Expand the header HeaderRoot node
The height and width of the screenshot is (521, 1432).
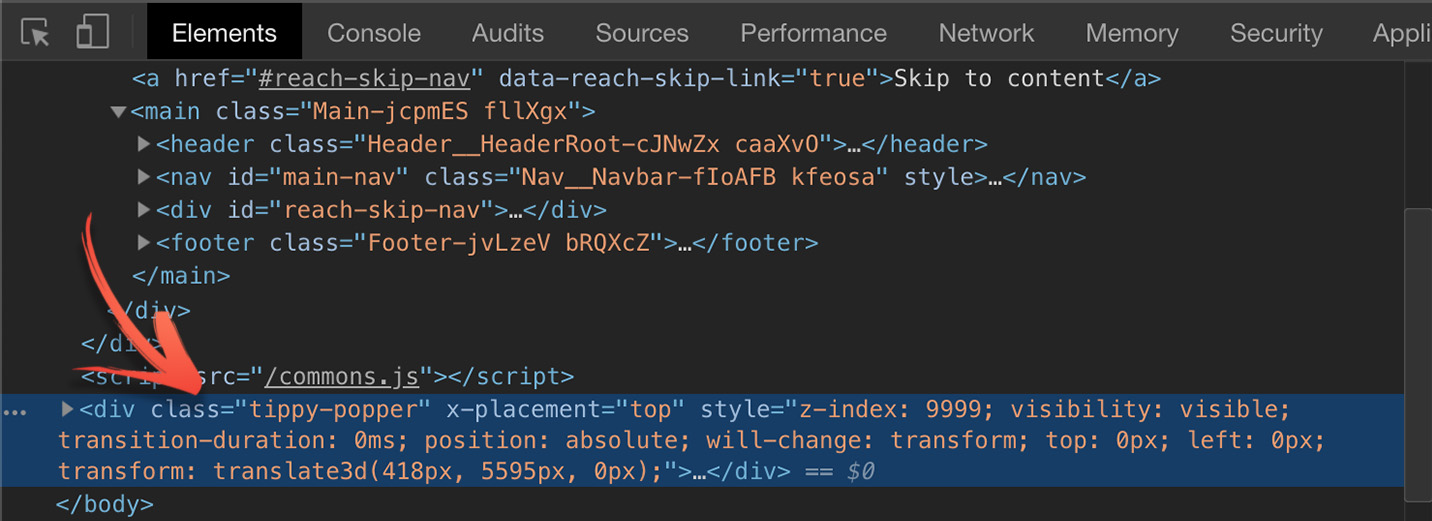[x=144, y=145]
